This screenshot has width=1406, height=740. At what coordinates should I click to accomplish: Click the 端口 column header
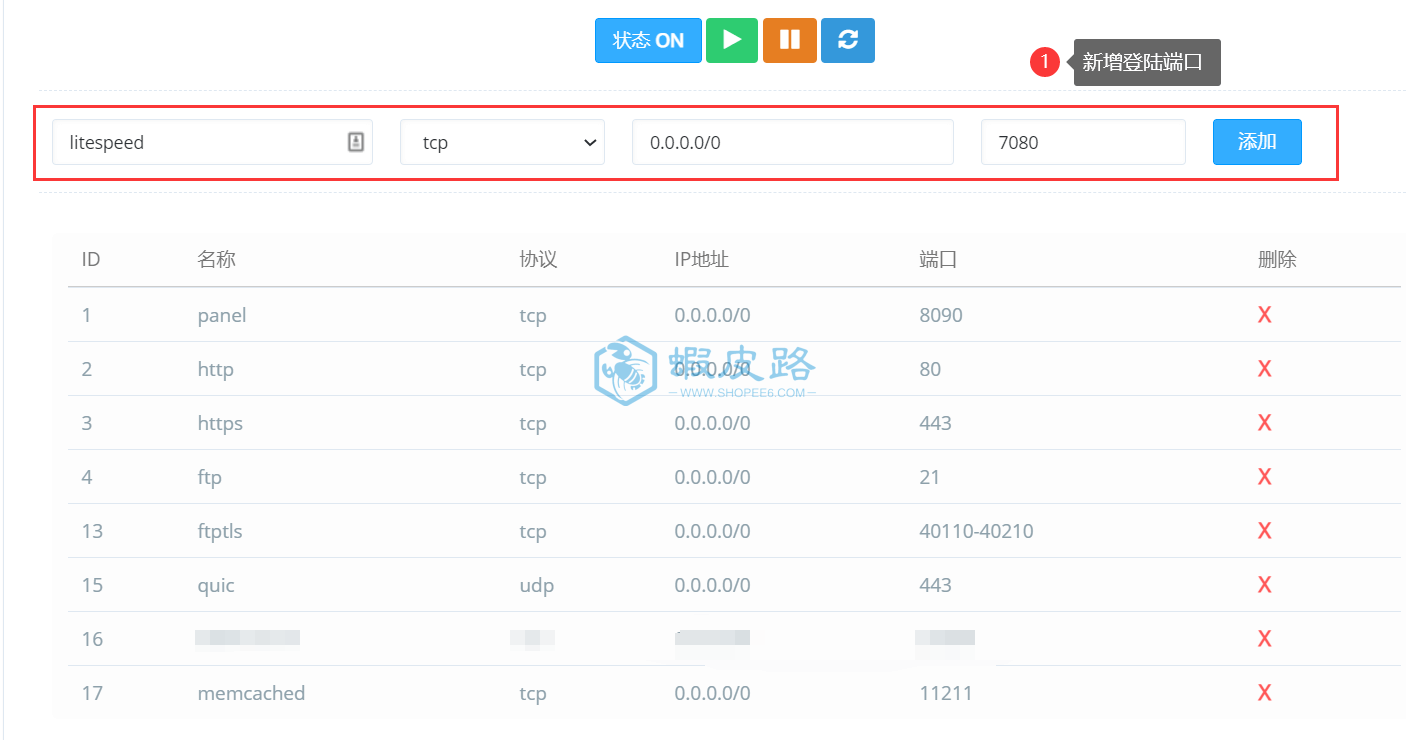(938, 260)
